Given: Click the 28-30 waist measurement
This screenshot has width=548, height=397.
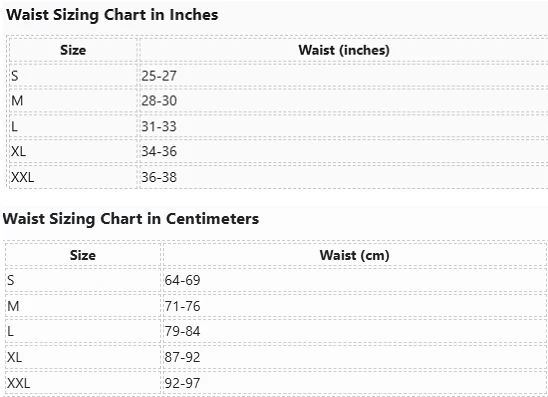Looking at the screenshot, I should pyautogui.click(x=159, y=101).
